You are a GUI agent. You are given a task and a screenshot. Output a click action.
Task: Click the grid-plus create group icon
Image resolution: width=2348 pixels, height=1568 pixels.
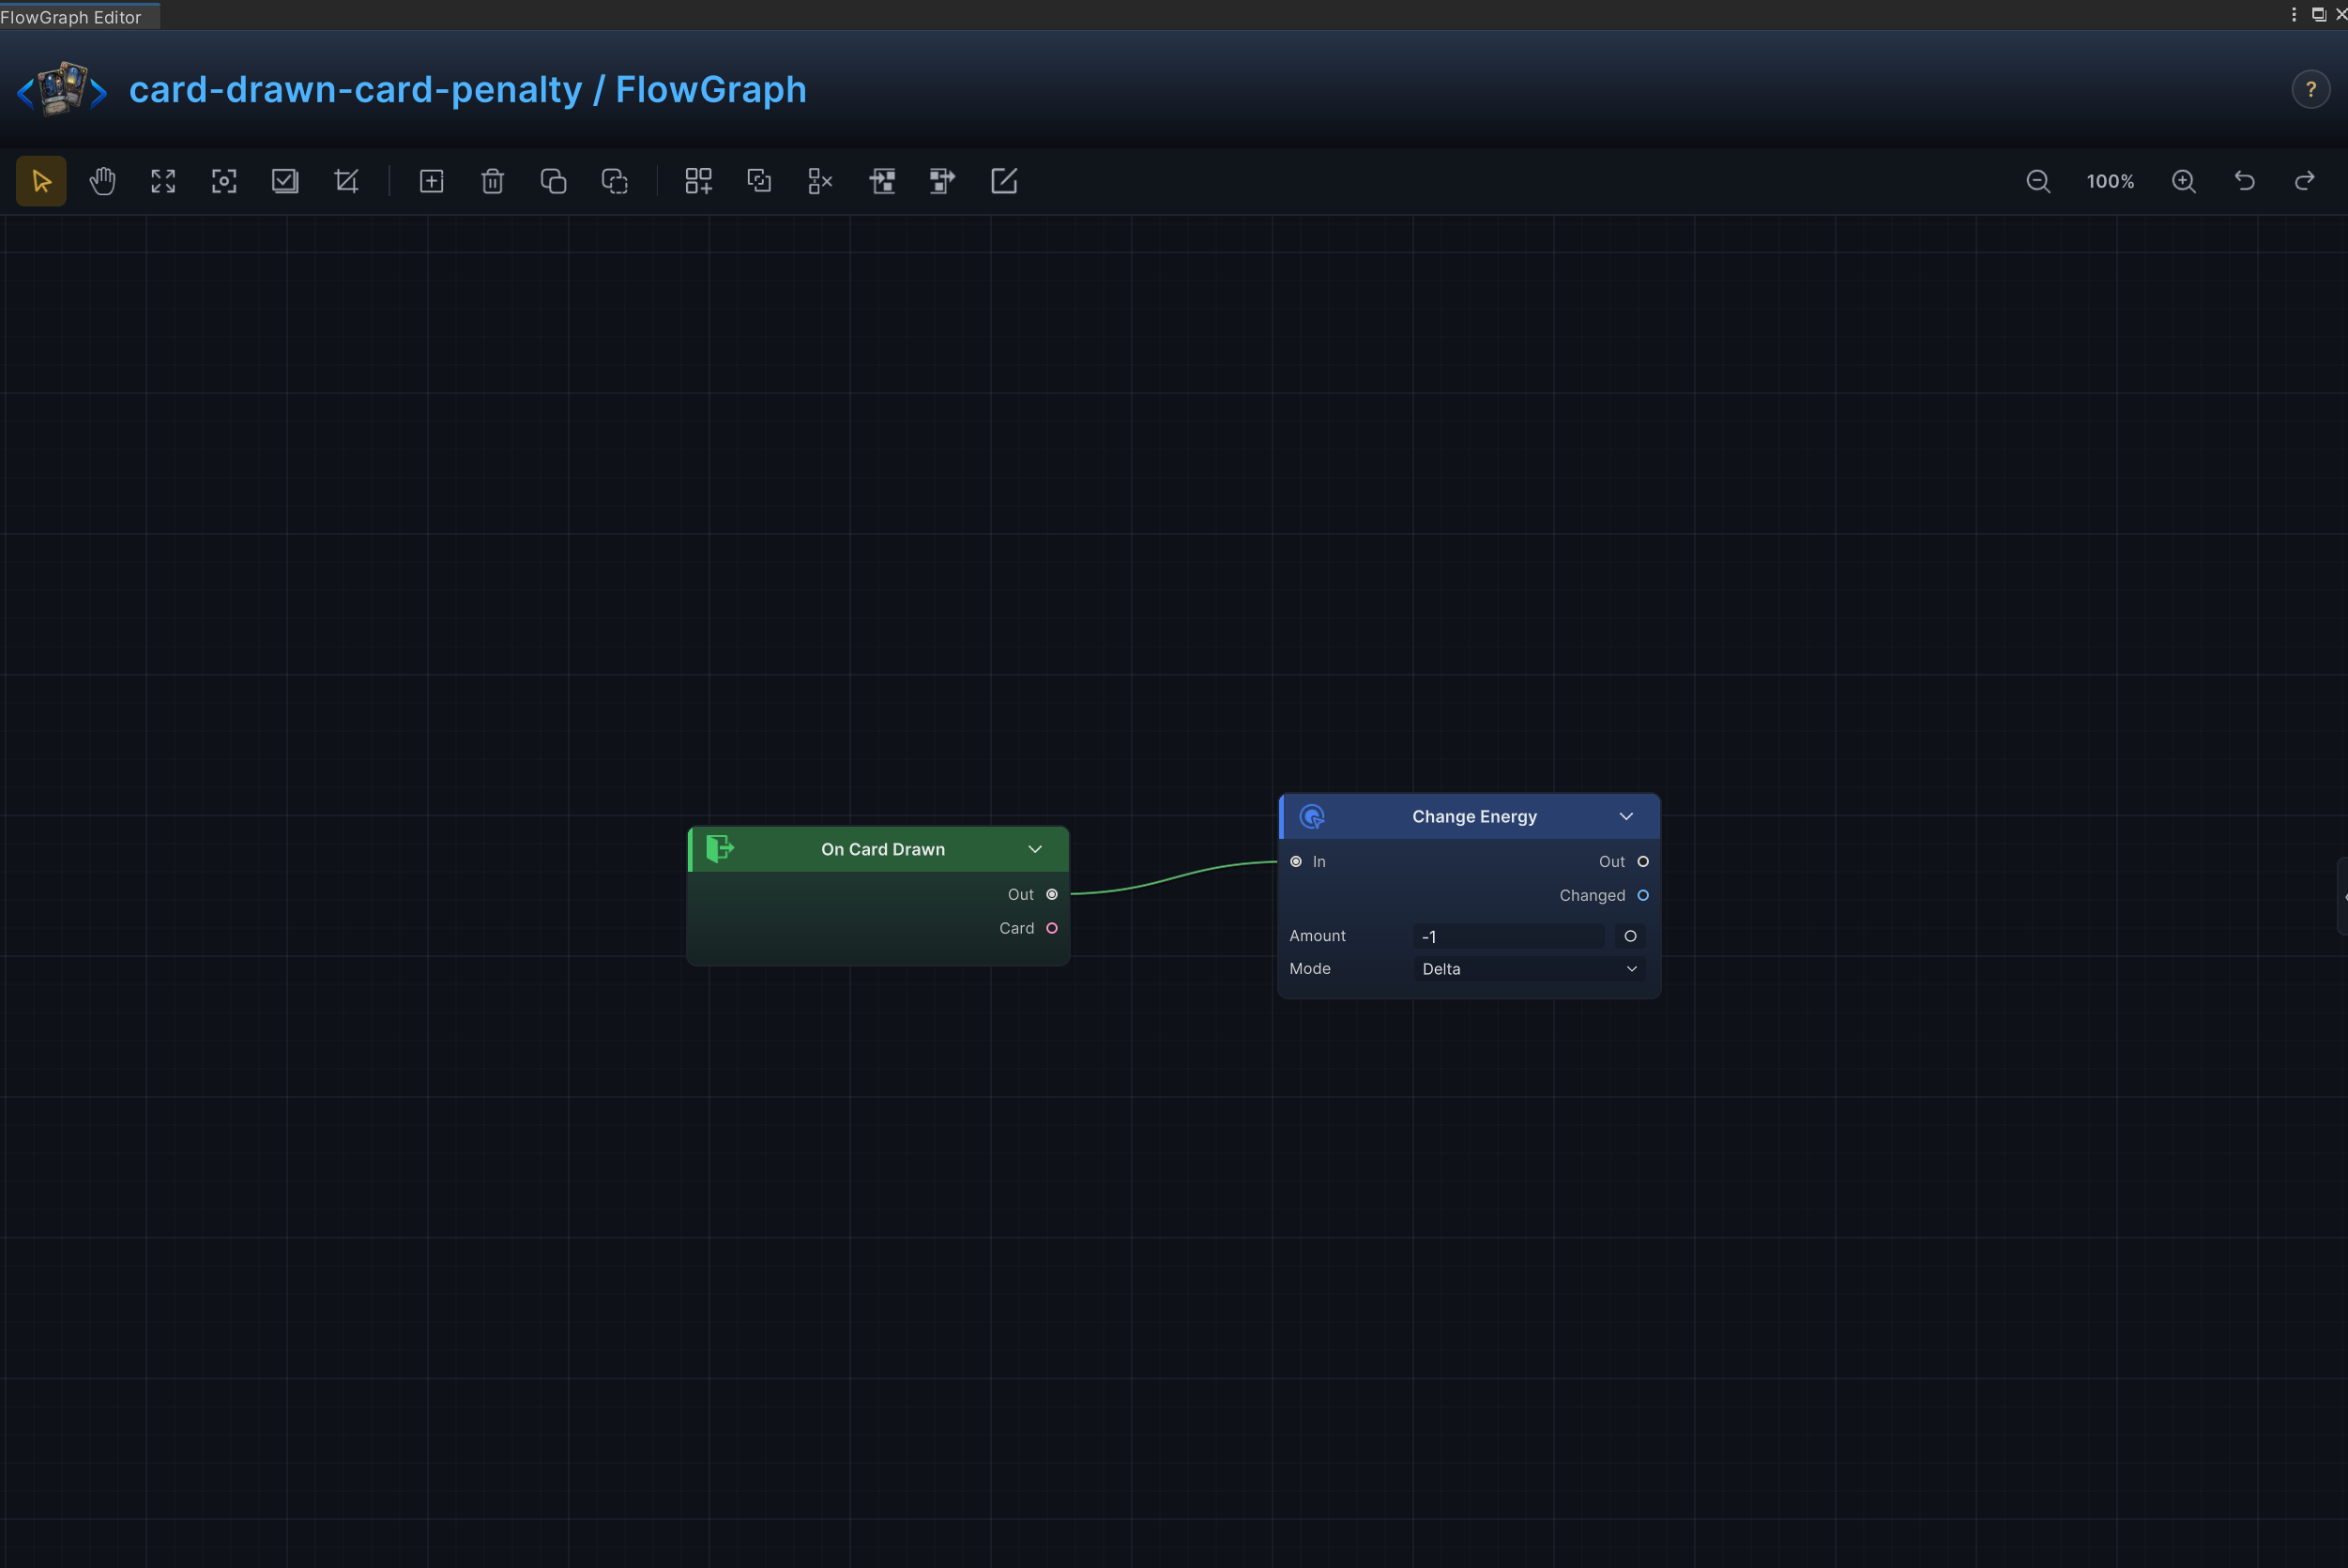698,181
